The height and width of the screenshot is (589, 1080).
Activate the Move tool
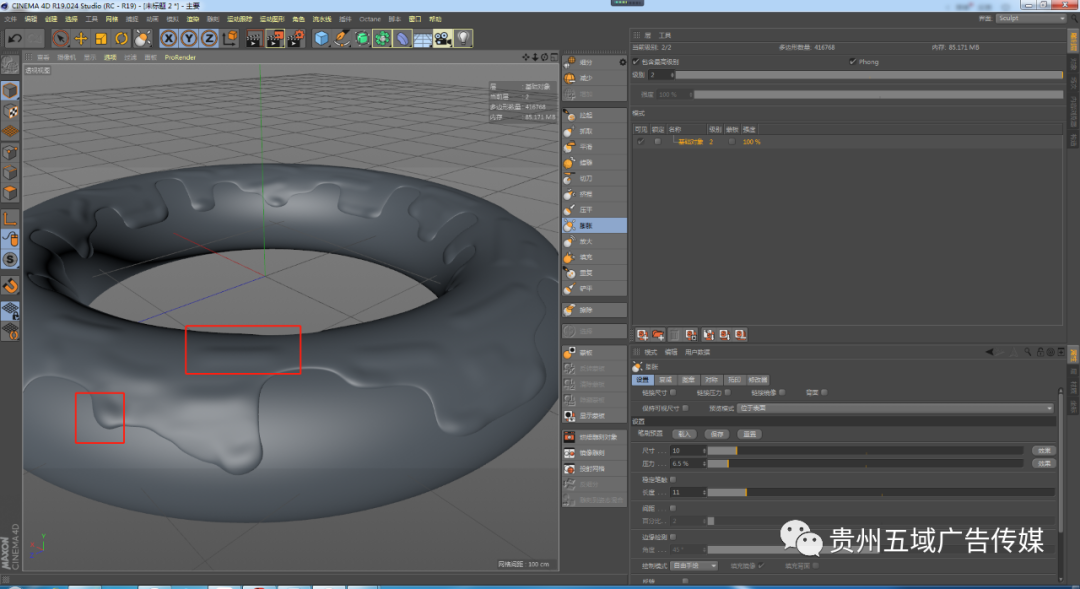[81, 39]
